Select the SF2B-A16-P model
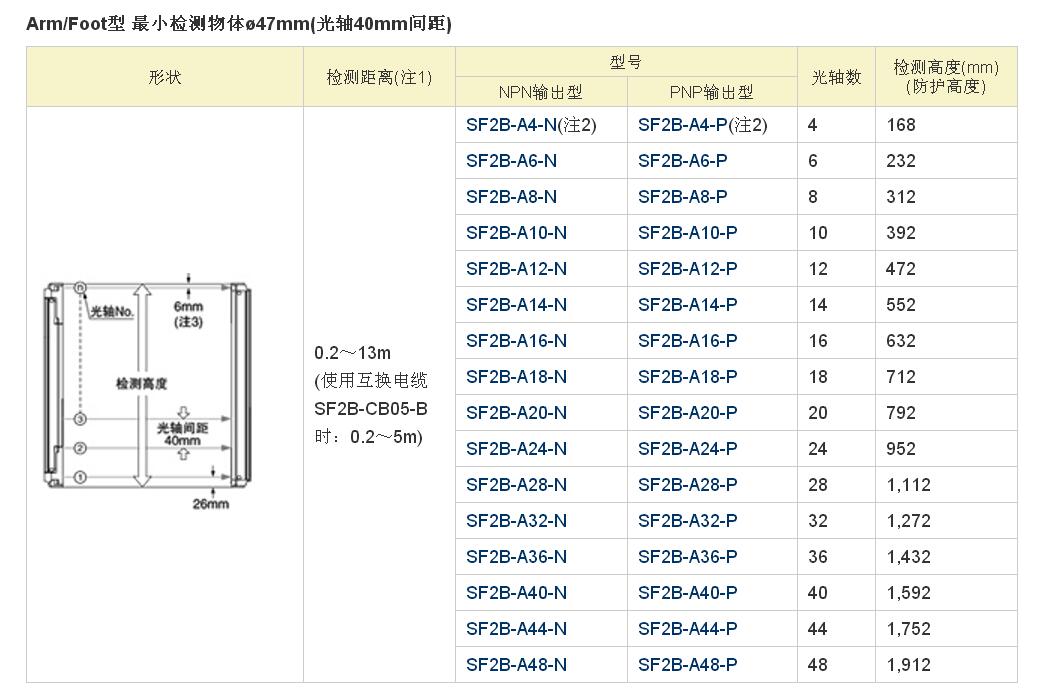 click(688, 341)
